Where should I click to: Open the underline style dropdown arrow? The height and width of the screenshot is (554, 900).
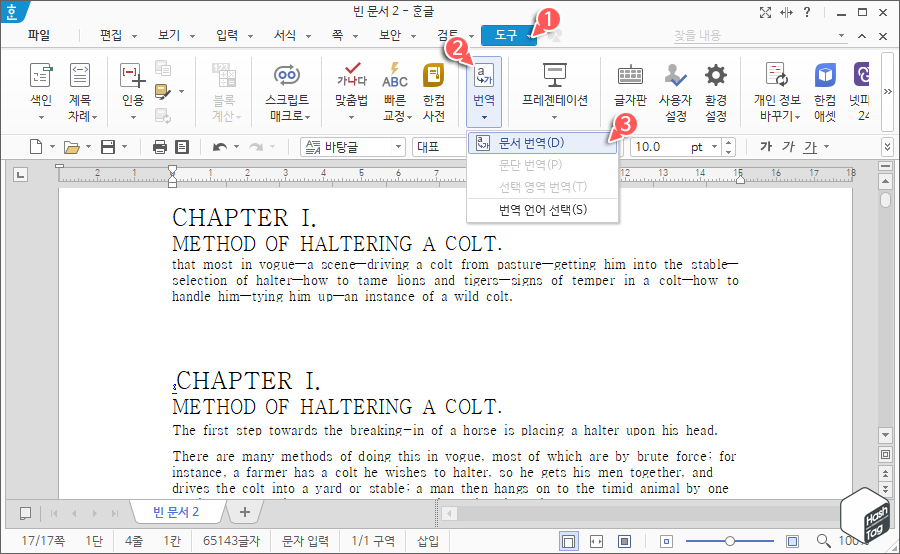[x=827, y=147]
